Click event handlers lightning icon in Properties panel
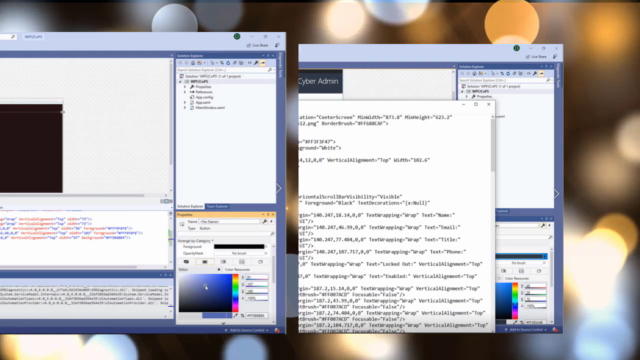Viewport: 640px width, 360px height. [271, 222]
